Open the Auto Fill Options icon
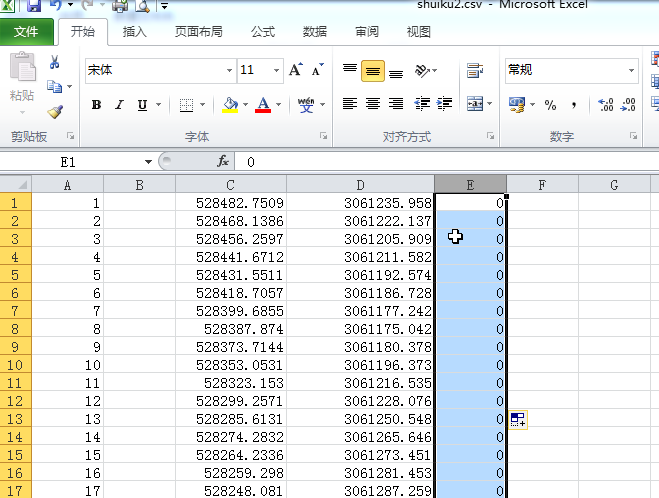The image size is (659, 498). (x=517, y=420)
